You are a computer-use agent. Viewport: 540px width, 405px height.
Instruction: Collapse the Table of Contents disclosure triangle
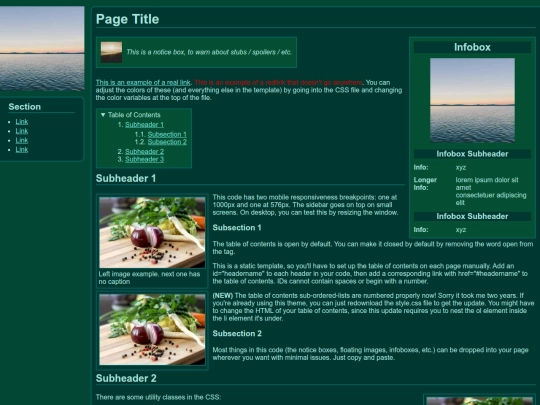click(103, 115)
